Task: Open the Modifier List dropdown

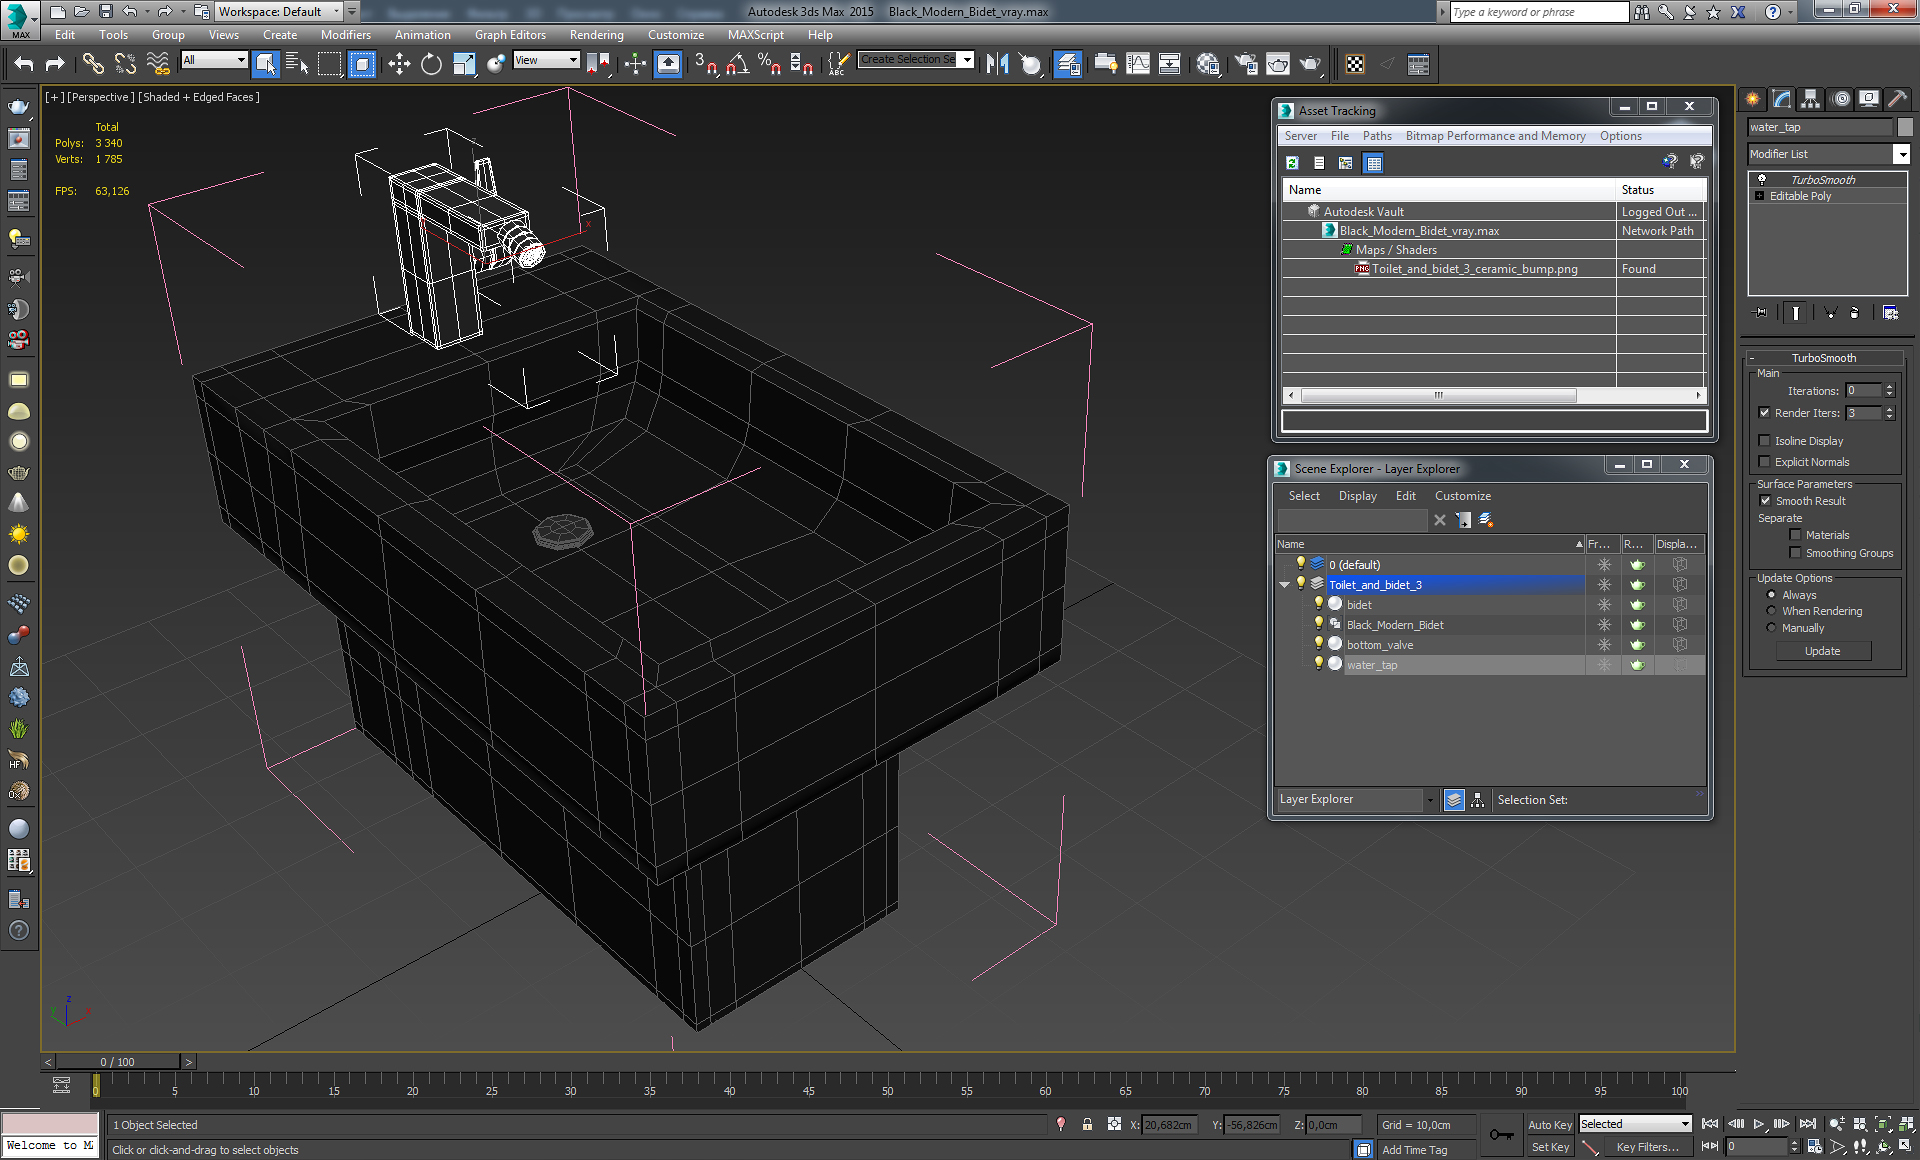Action: click(1901, 154)
